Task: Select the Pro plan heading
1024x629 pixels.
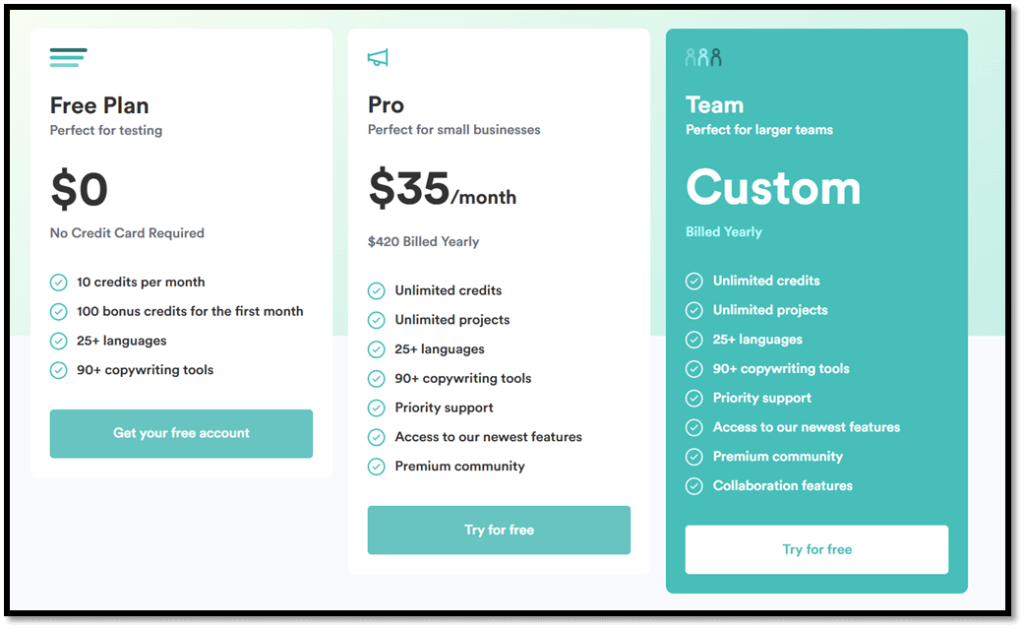Action: click(386, 105)
